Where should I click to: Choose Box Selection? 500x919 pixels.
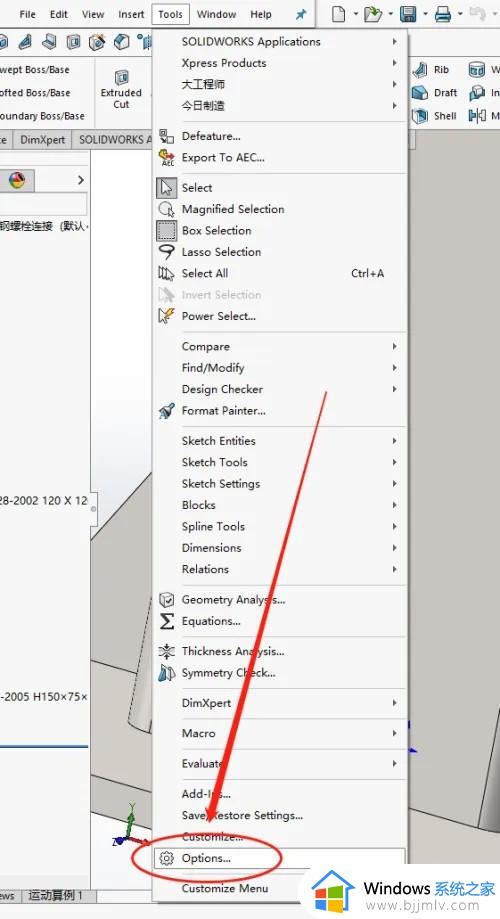[x=280, y=230]
